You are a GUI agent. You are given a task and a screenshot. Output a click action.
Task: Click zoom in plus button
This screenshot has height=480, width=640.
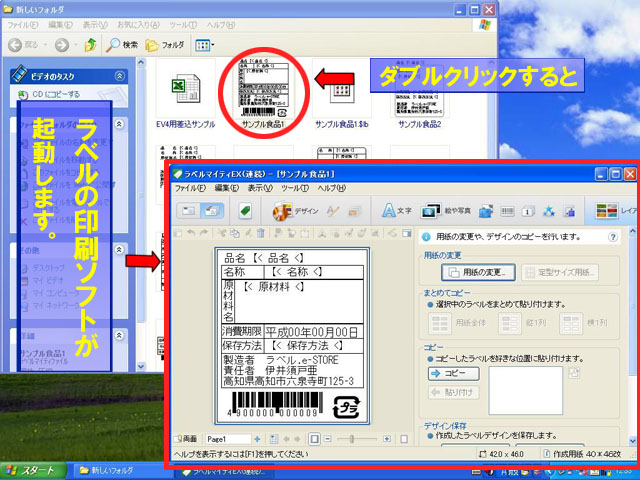point(387,439)
